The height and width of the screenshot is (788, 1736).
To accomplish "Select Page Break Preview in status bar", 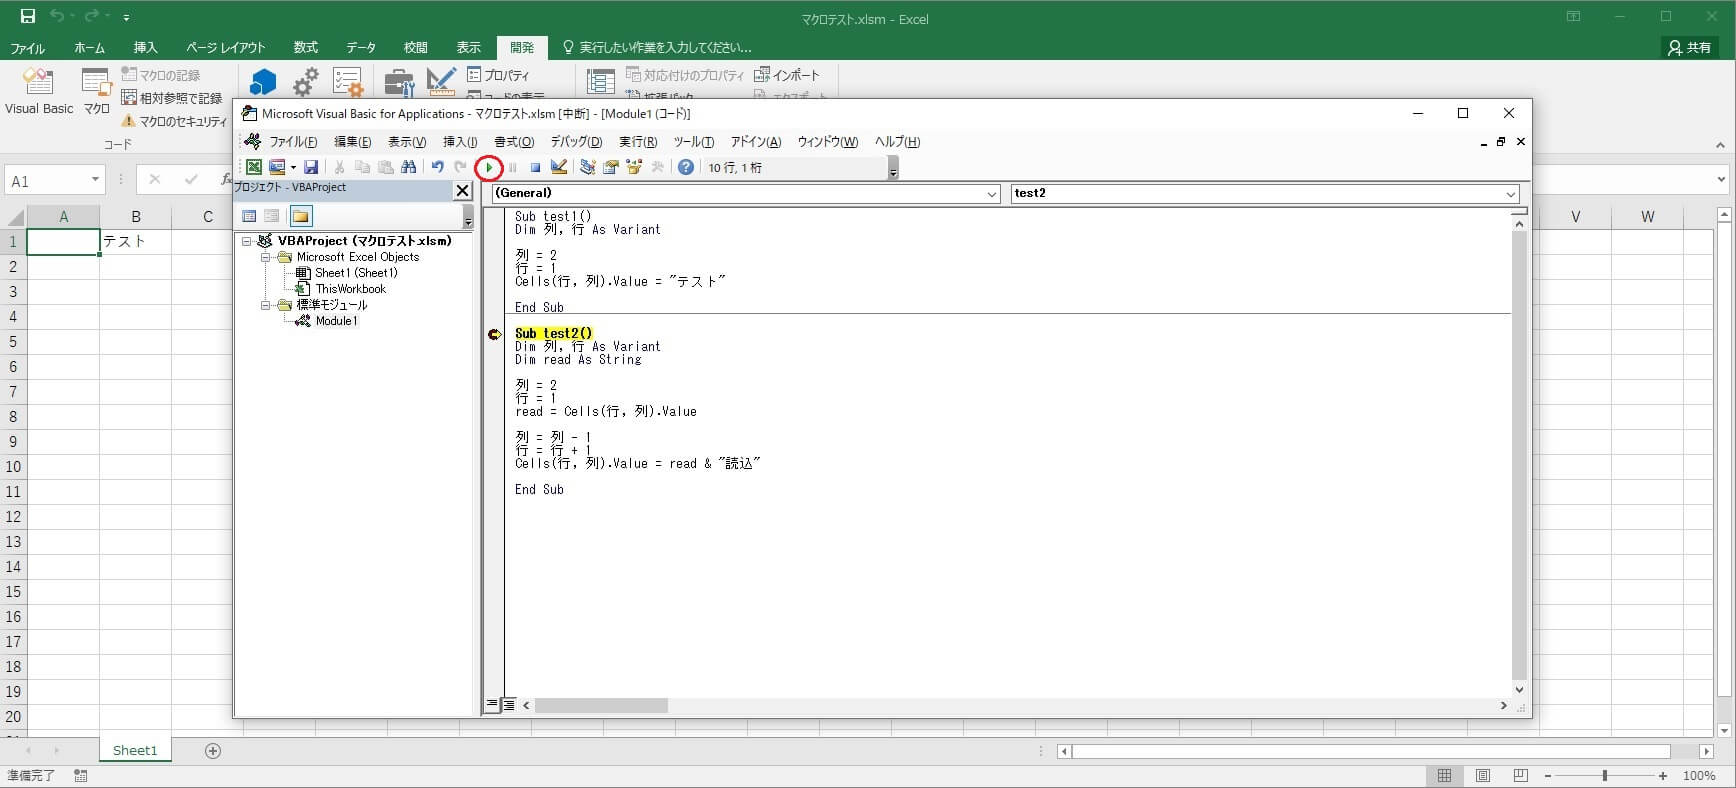I will 1520,775.
